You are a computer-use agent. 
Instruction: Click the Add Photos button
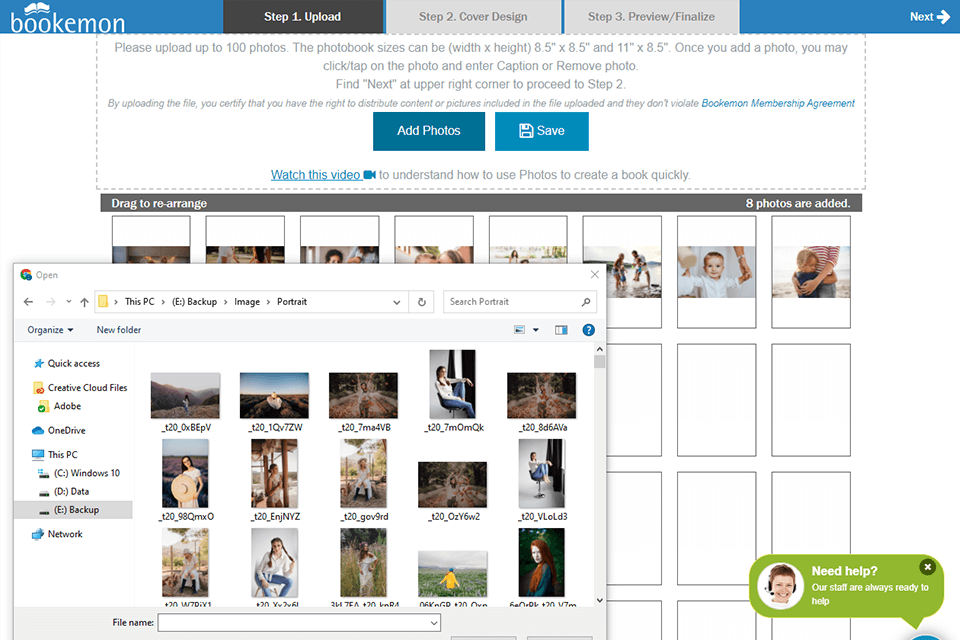pos(429,131)
